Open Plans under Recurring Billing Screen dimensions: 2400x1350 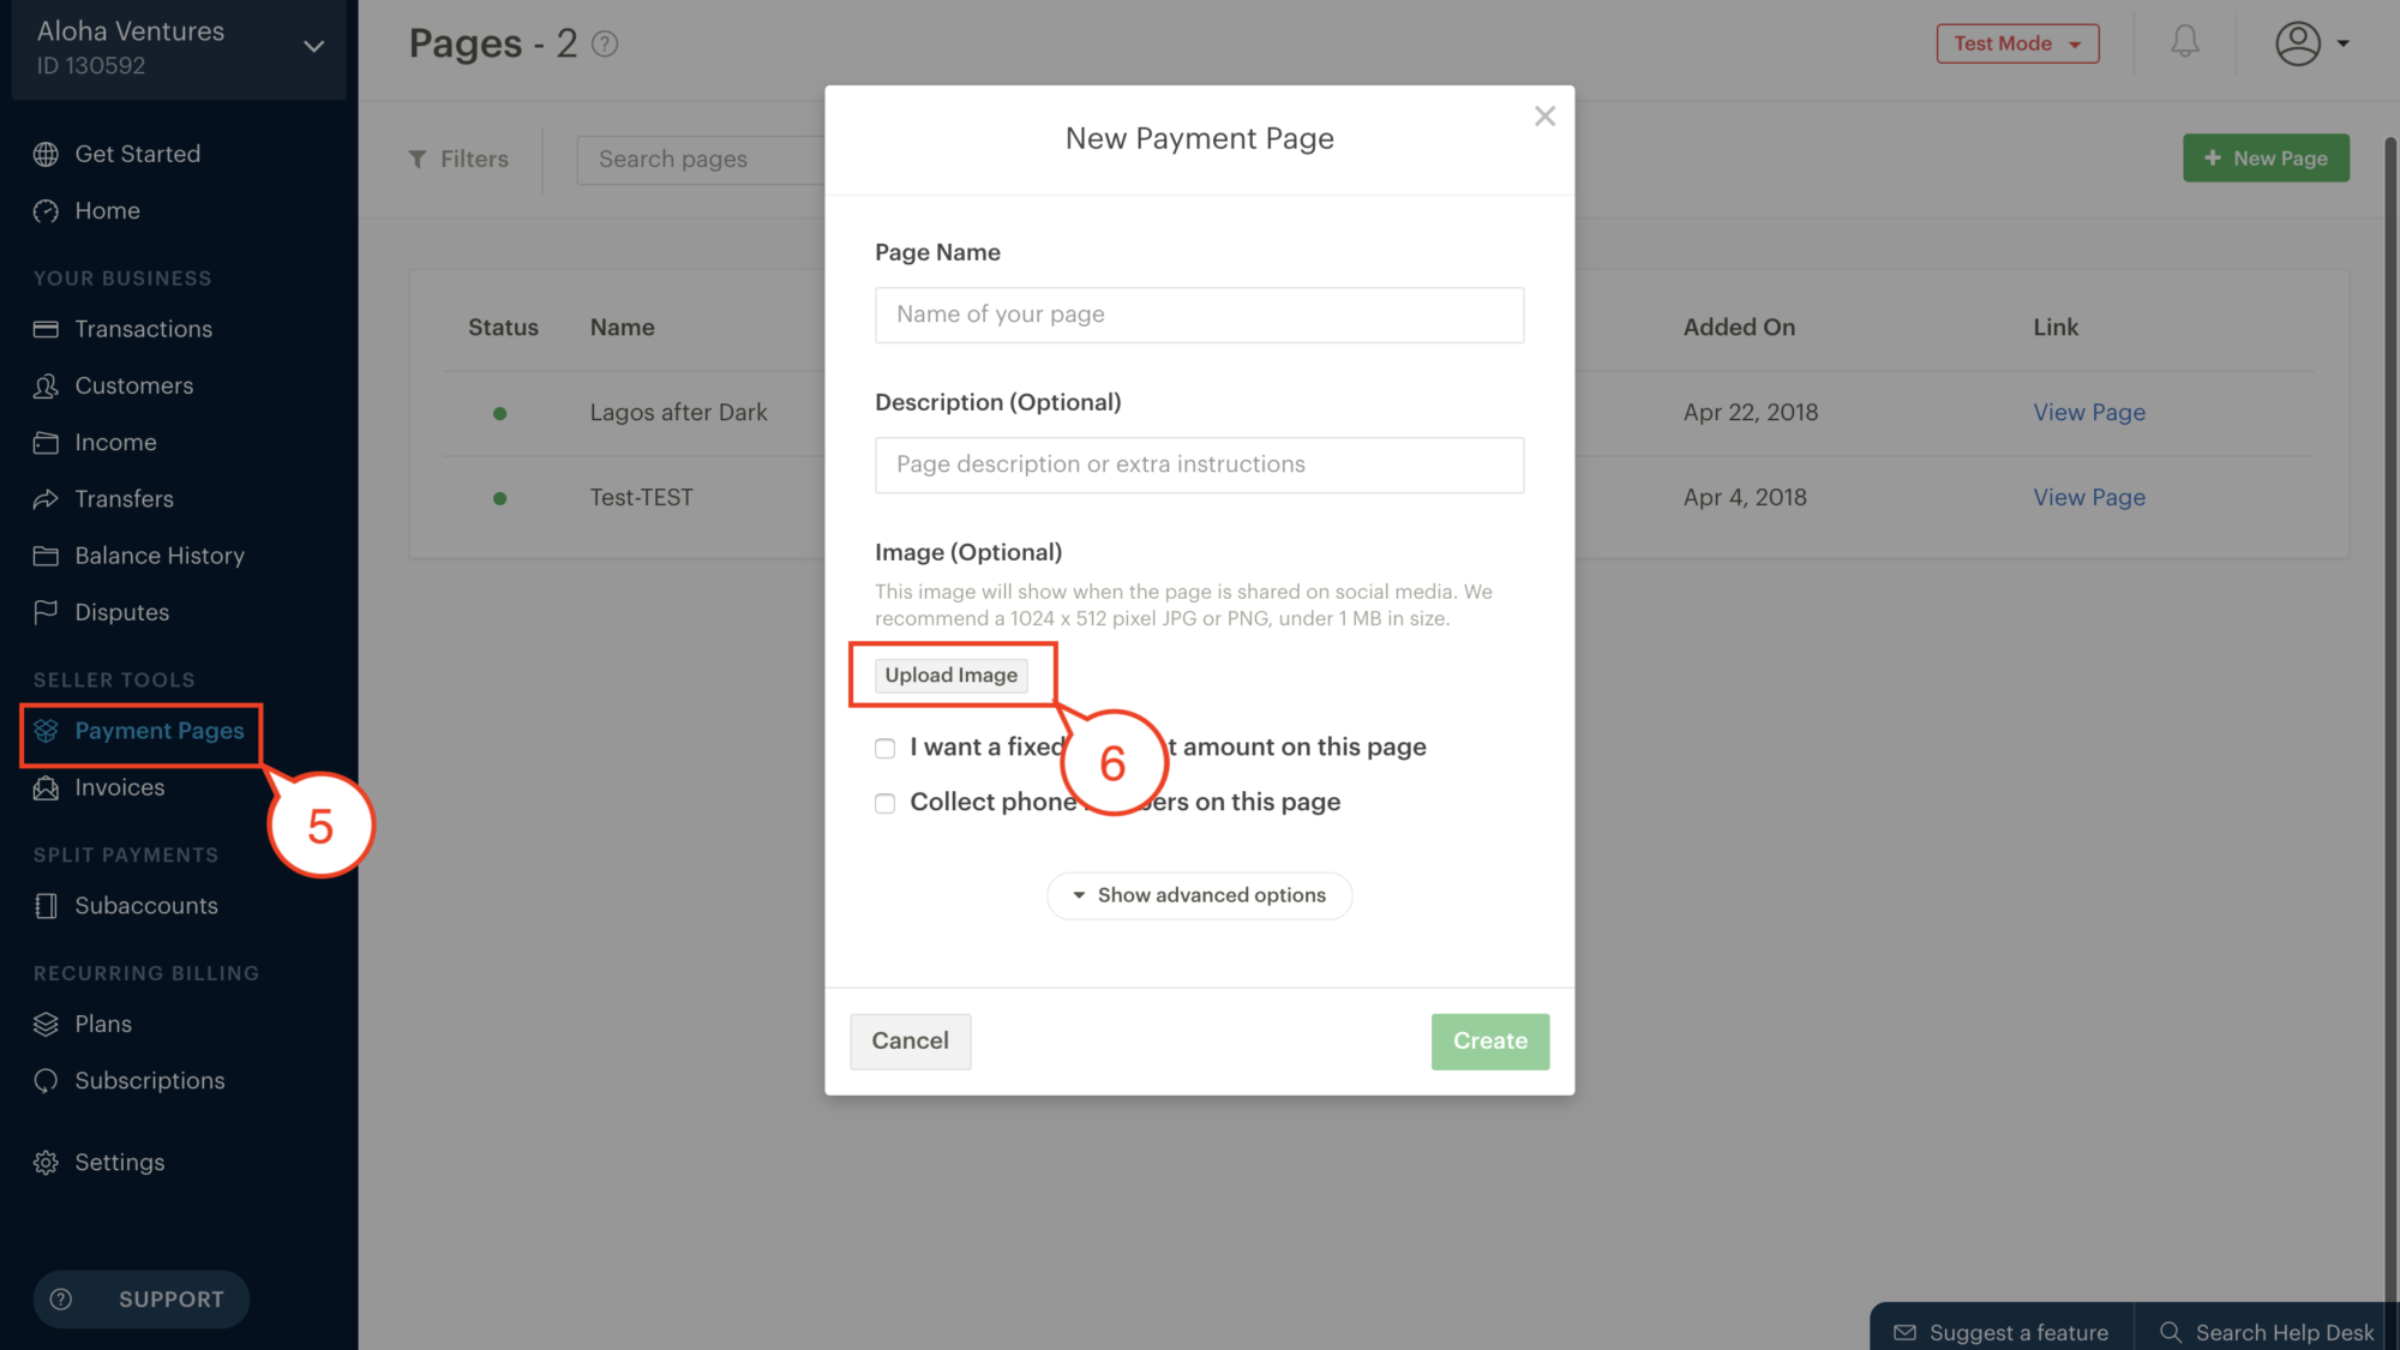pos(103,1023)
